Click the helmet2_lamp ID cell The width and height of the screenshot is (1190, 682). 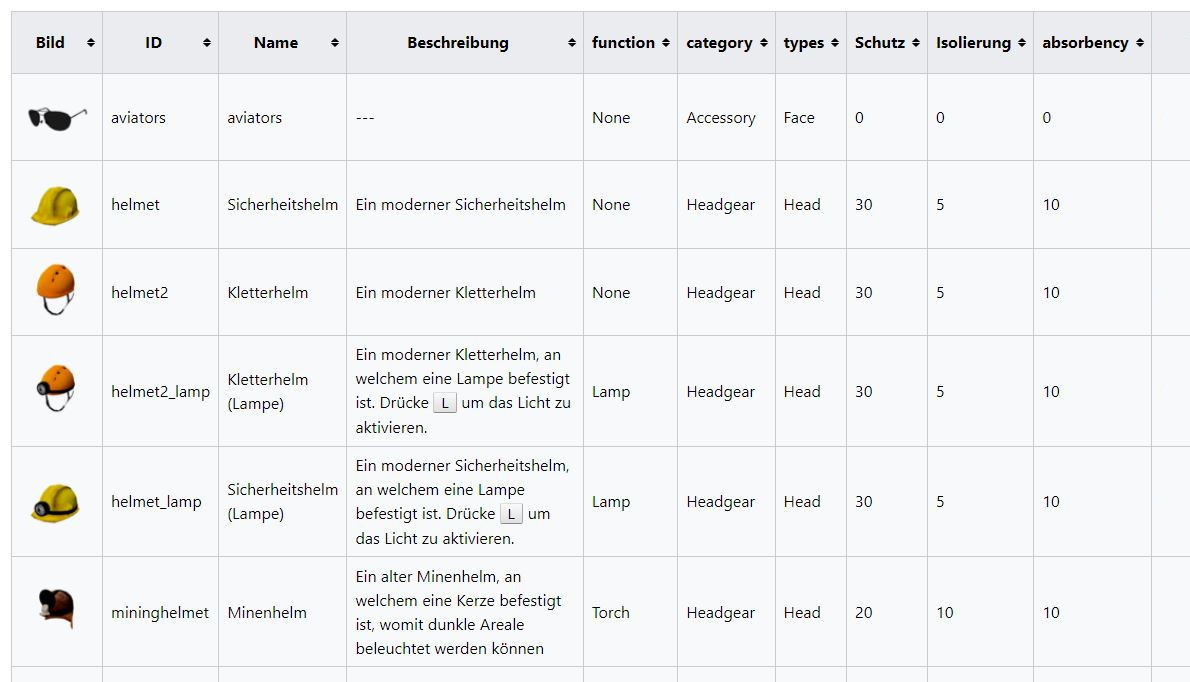[x=160, y=392]
